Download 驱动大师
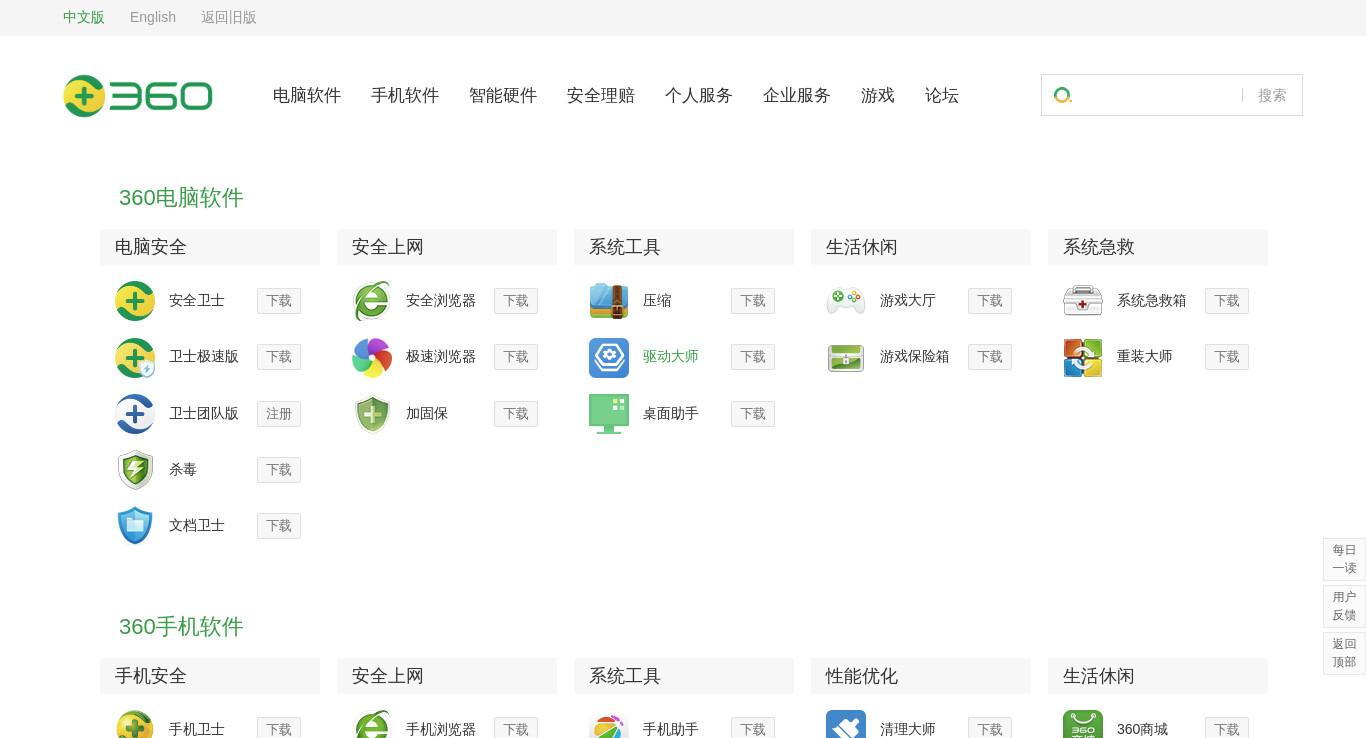1366x738 pixels. coord(753,357)
